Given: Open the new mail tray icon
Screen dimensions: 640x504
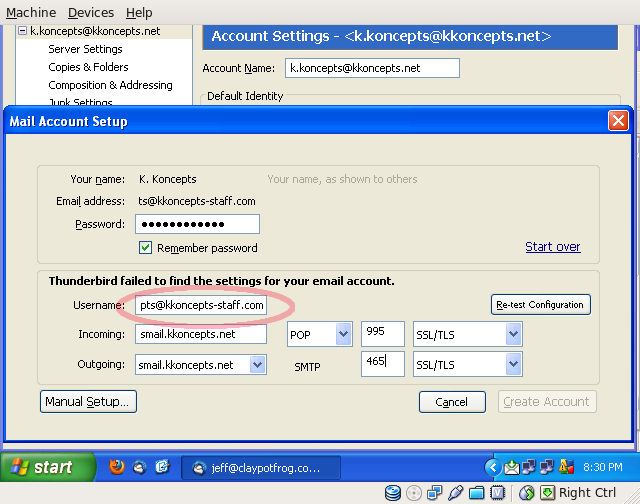Looking at the screenshot, I should pos(511,467).
